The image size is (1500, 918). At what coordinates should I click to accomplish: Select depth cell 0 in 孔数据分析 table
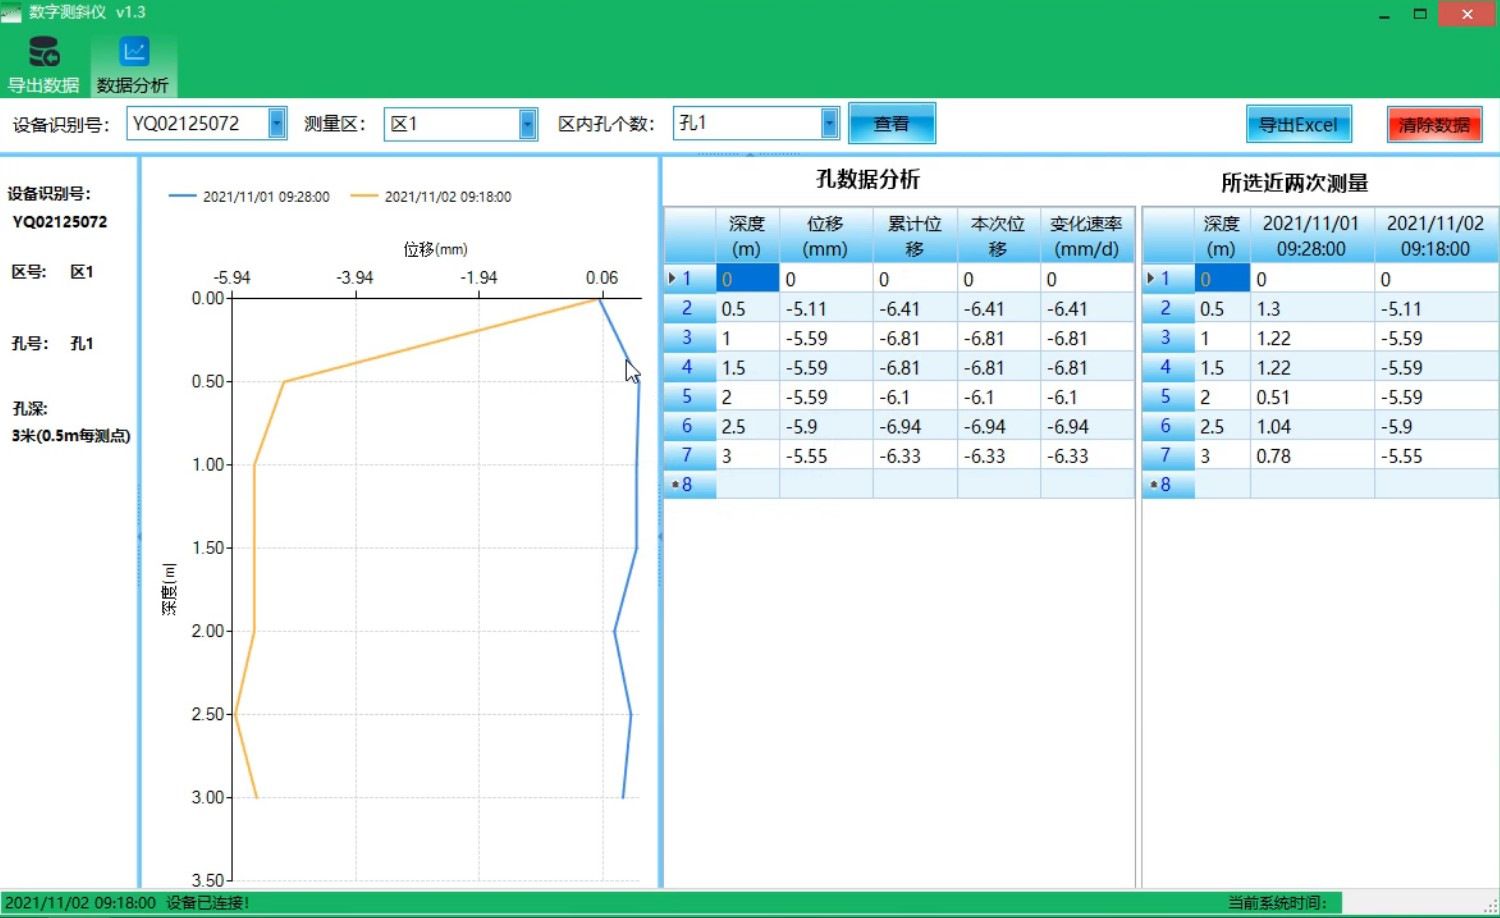pos(746,279)
